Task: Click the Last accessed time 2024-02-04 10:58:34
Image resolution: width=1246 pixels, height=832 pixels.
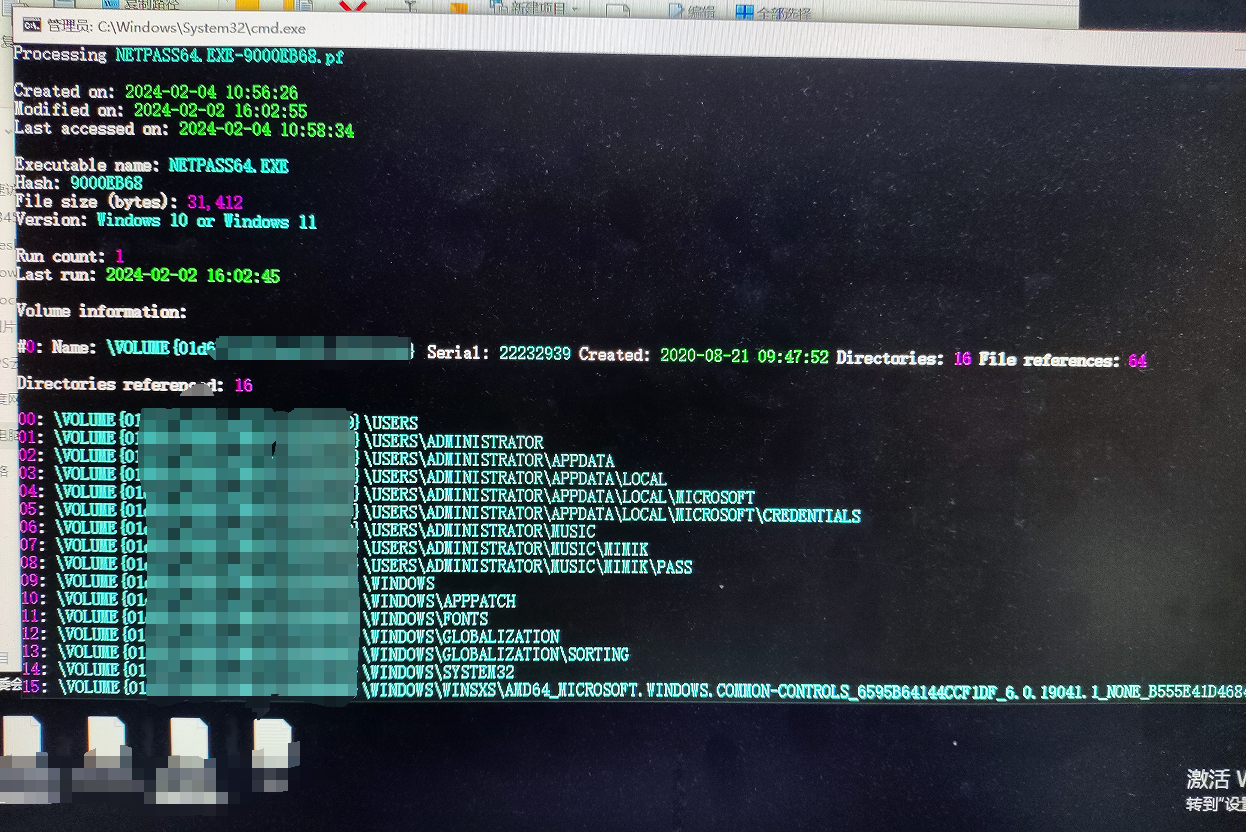Action: 266,130
